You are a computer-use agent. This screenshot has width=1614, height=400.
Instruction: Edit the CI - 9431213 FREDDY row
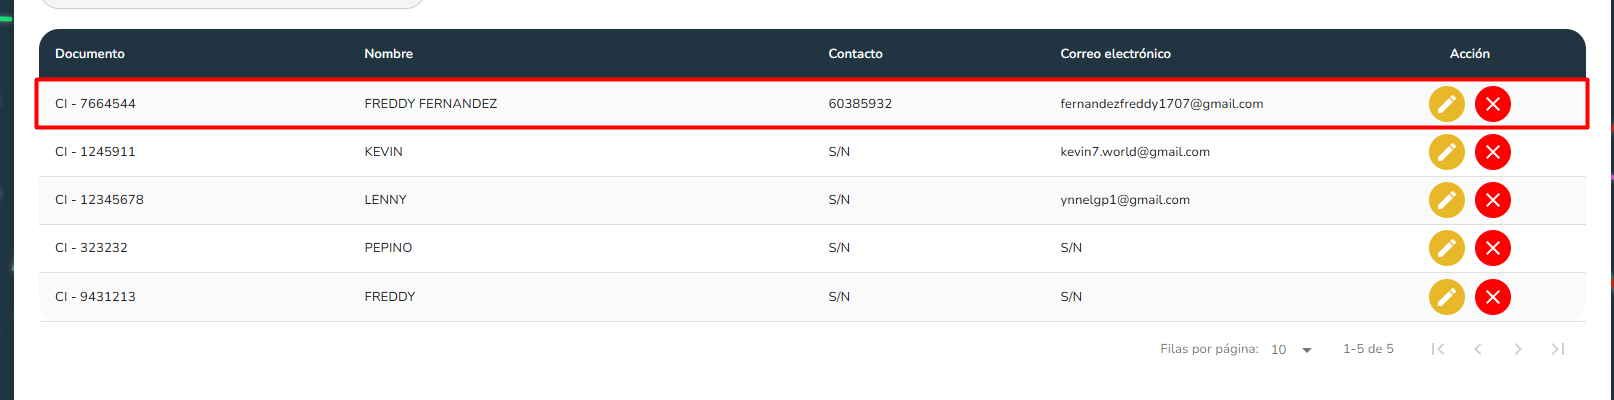[1446, 297]
